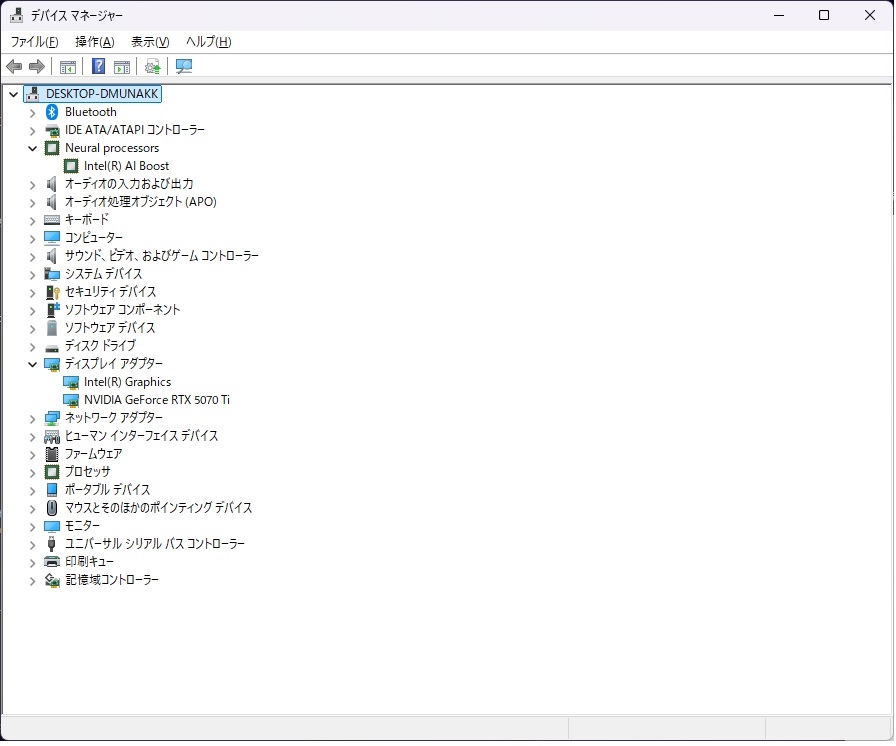
Task: Select the ネットワーク アダプター label
Action: click(114, 418)
